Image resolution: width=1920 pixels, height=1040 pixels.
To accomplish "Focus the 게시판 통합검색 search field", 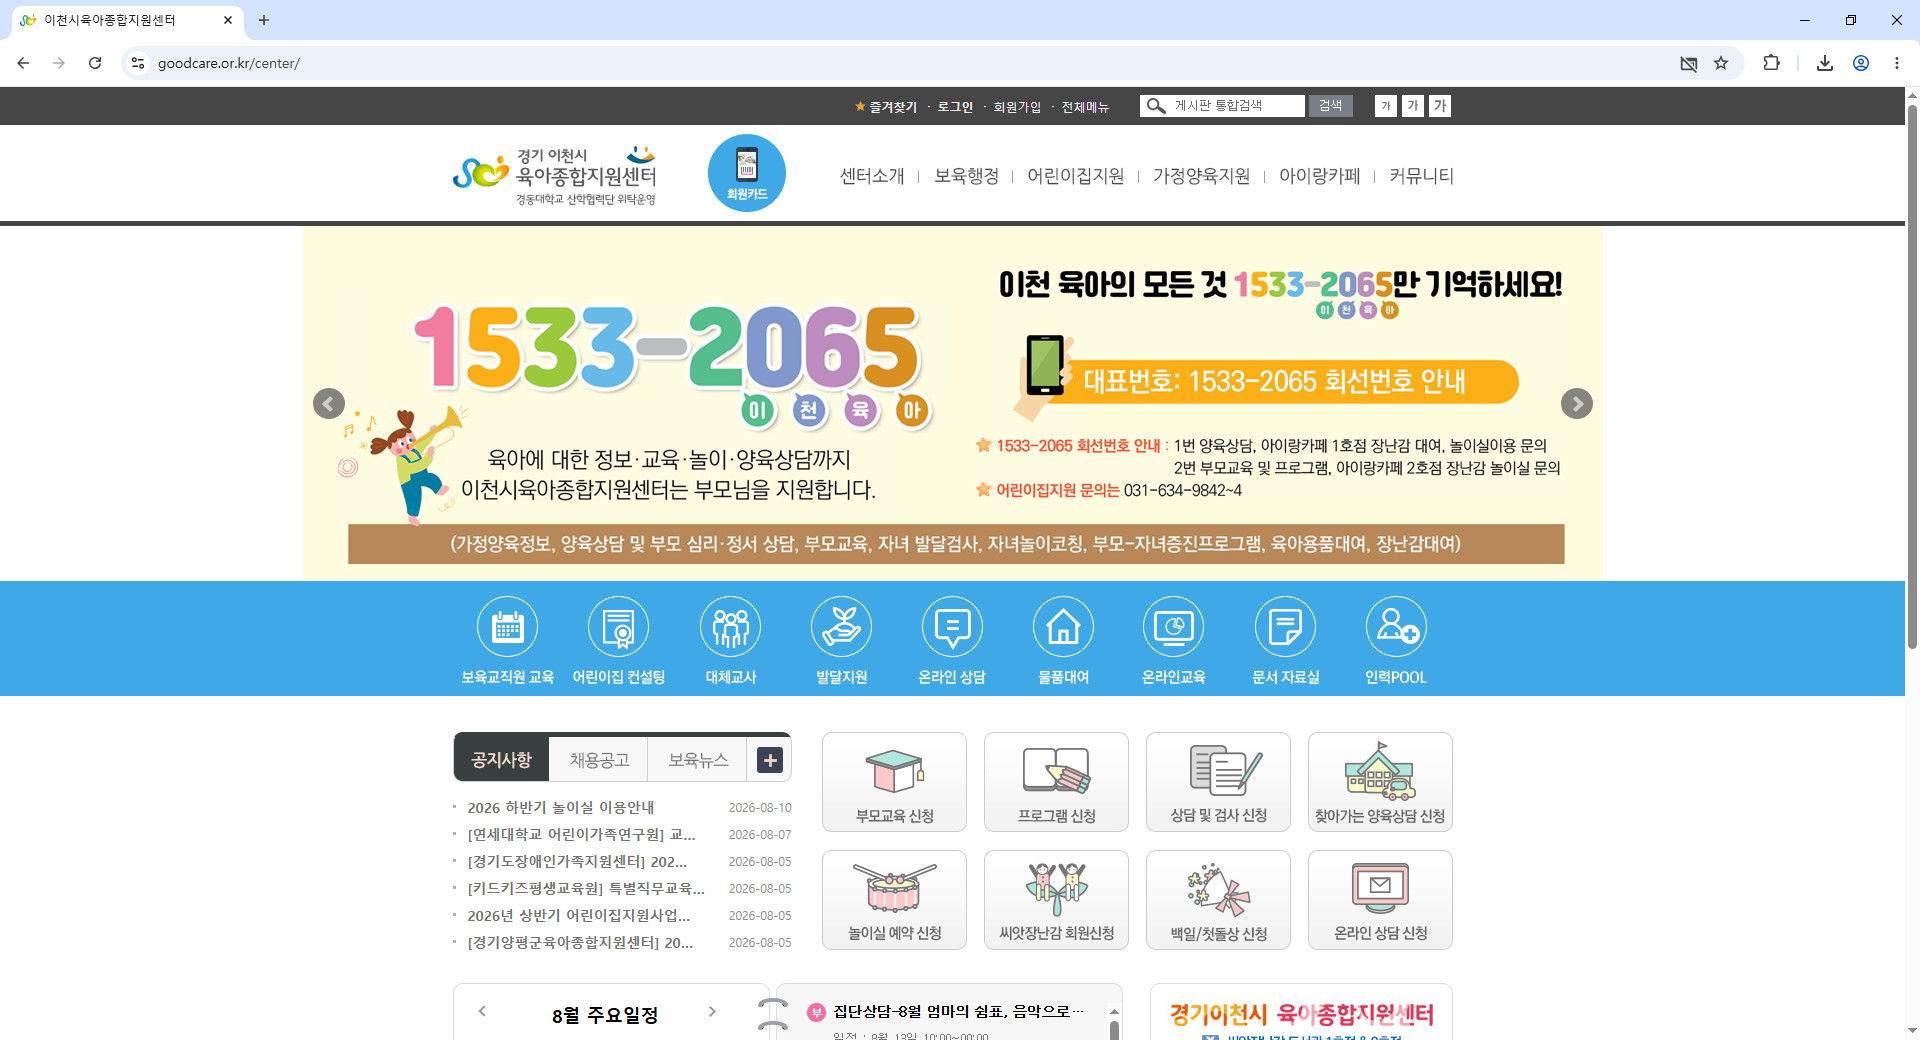I will [1222, 106].
